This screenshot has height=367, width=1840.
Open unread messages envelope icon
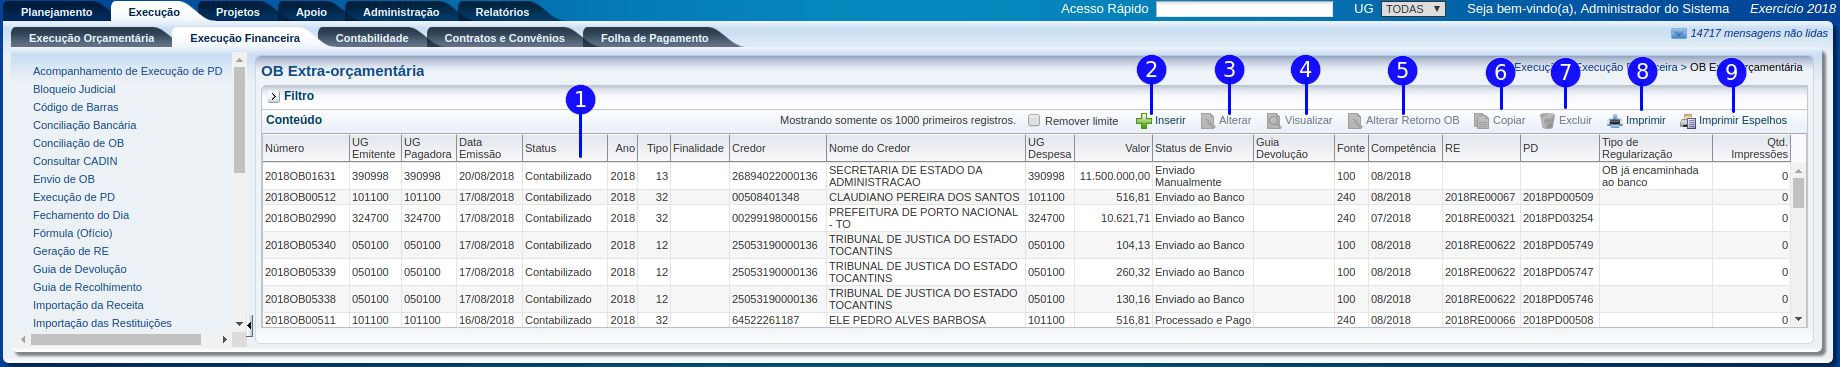pos(1679,33)
